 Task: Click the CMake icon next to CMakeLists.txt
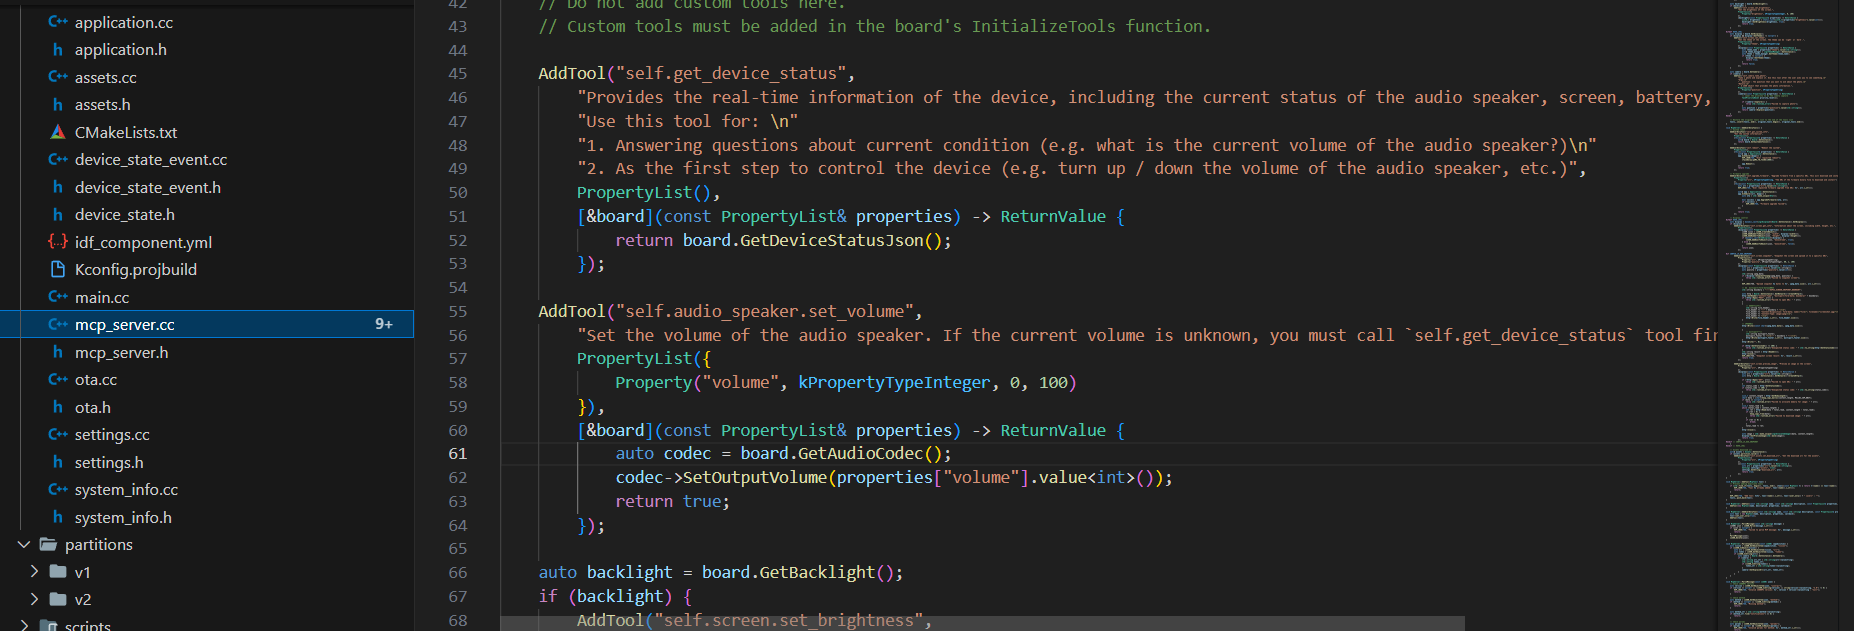point(58,132)
